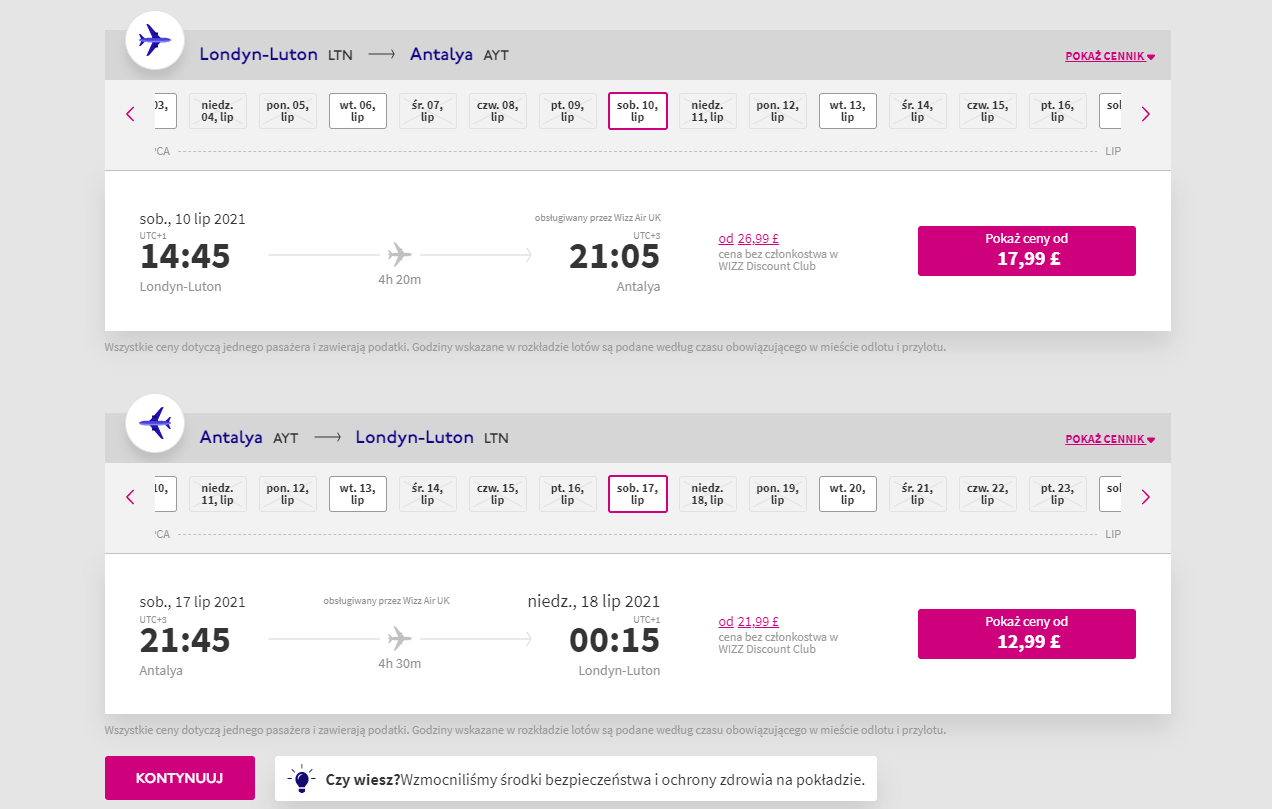Select outbound date wt. 06, lip
1272x809 pixels.
(x=357, y=111)
